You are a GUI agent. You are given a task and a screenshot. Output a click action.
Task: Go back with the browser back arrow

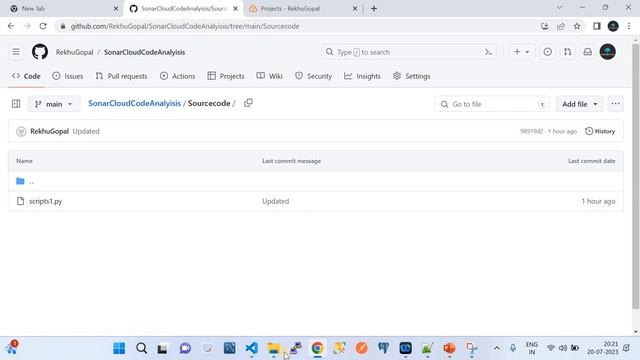11,26
